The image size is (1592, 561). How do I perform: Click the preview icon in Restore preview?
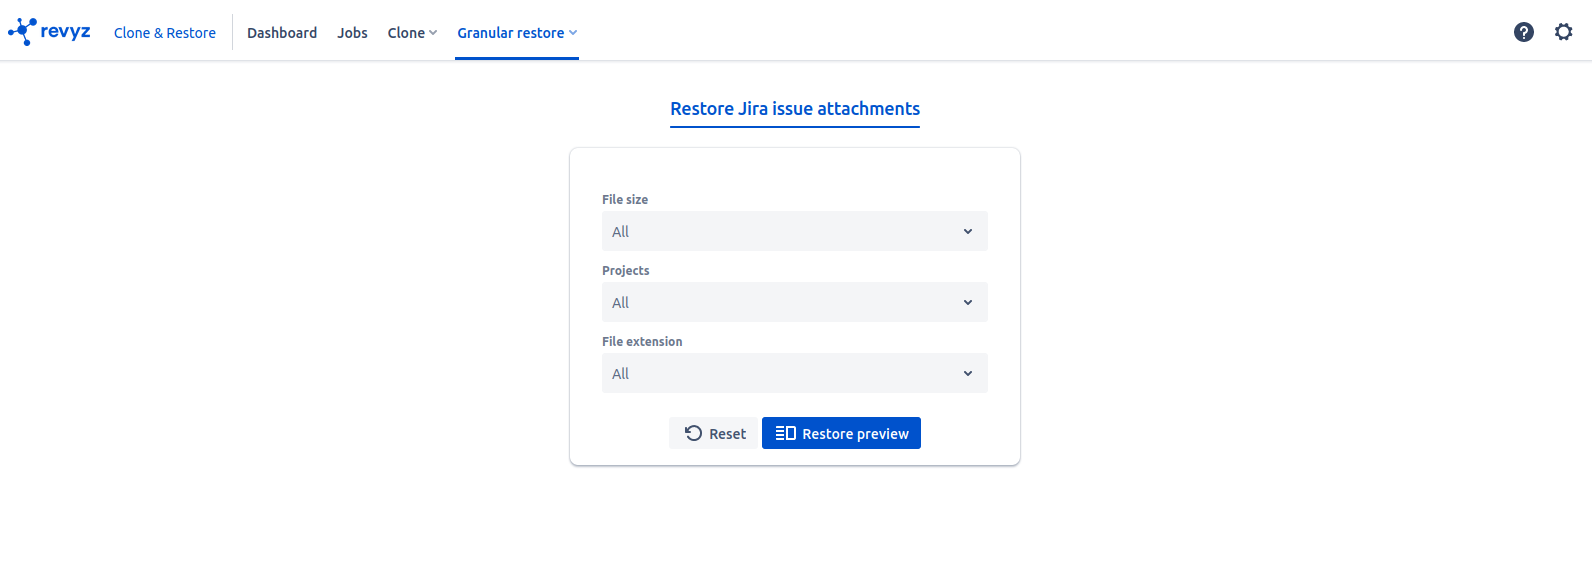click(785, 433)
